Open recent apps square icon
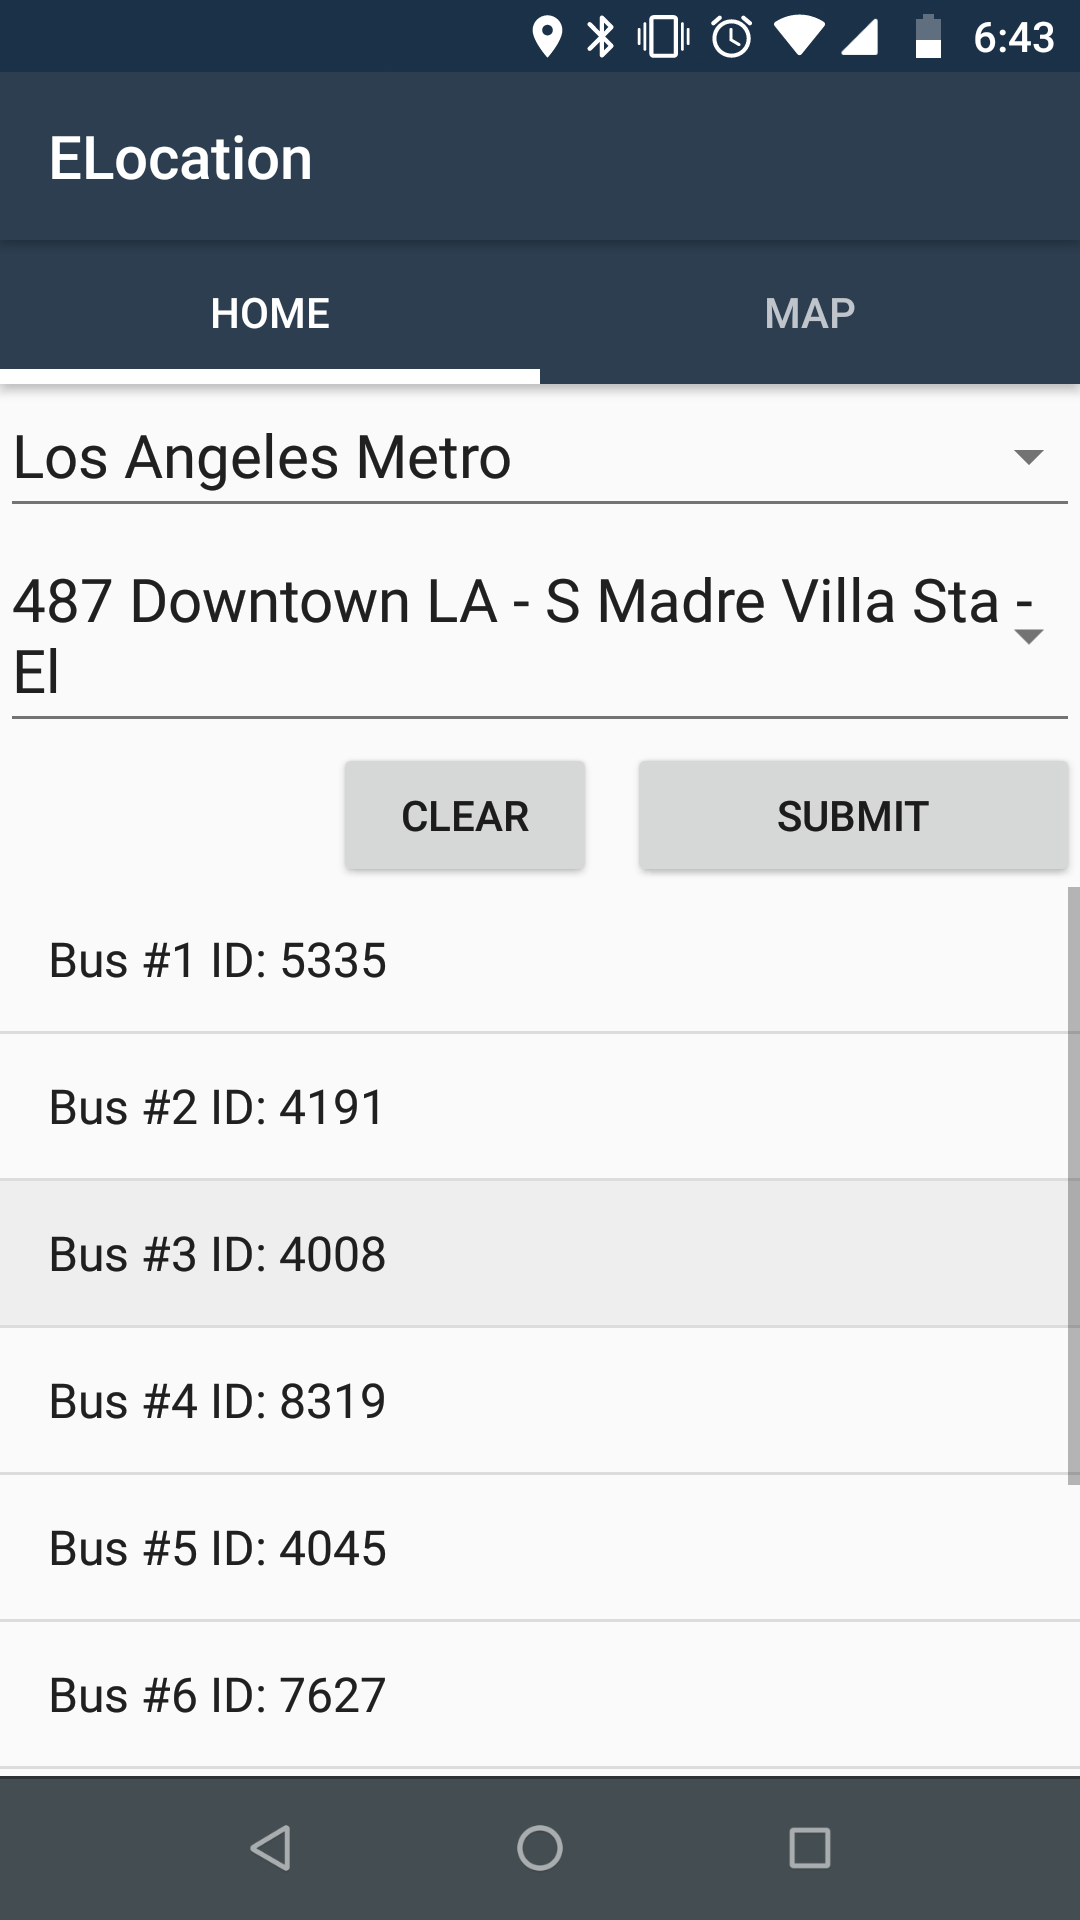This screenshot has width=1080, height=1920. 809,1847
